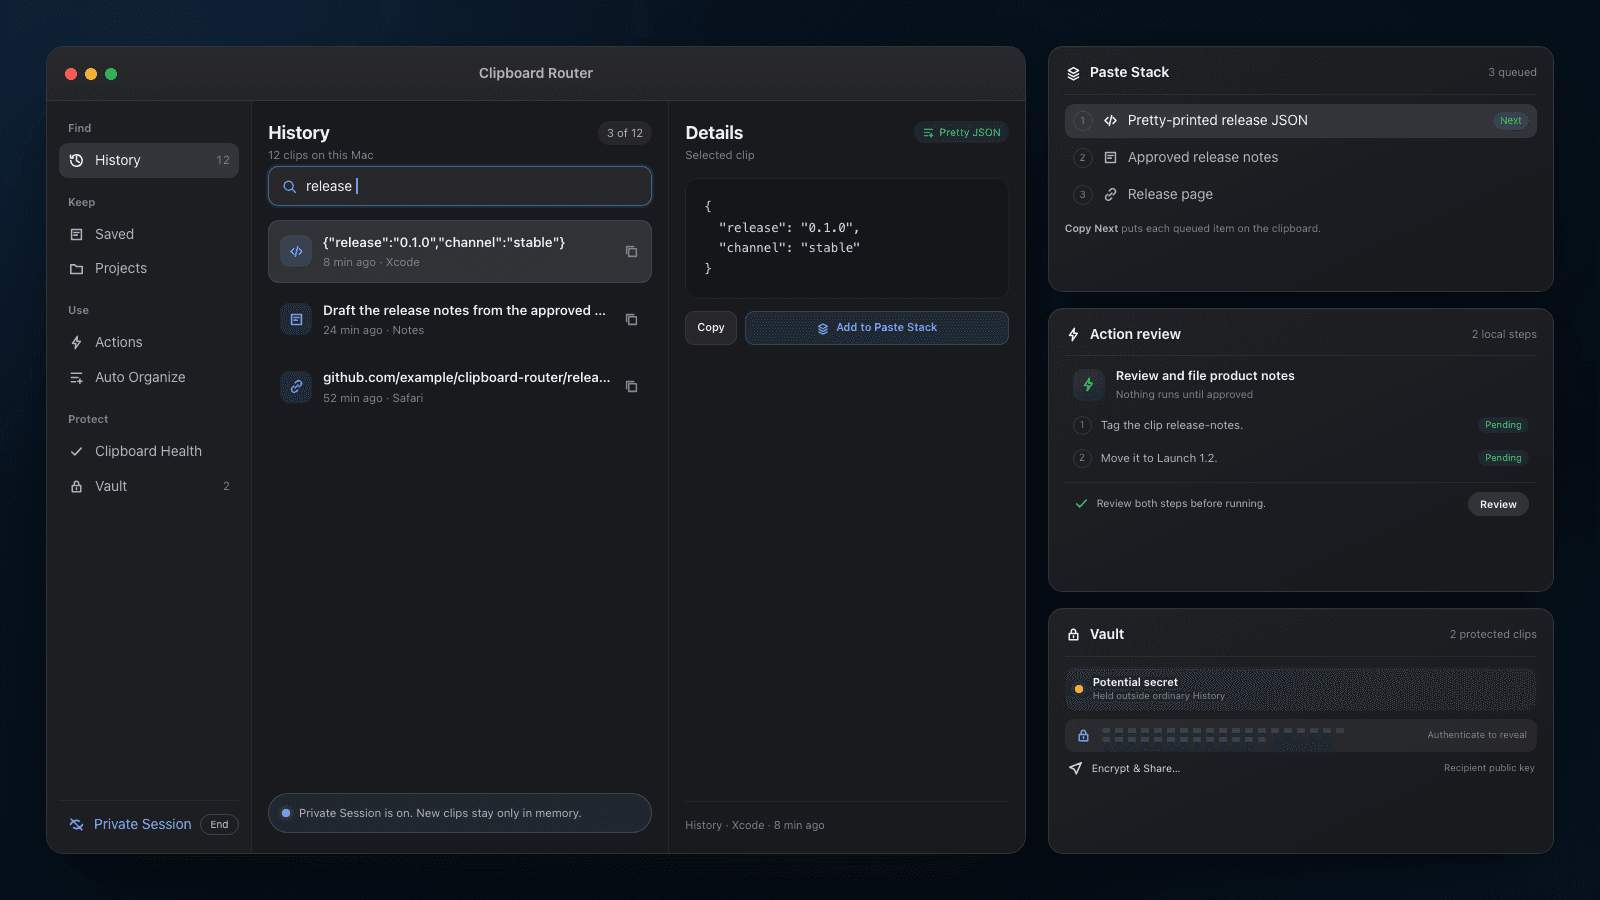
Task: Click the History clock icon in sidebar
Action: tap(76, 160)
